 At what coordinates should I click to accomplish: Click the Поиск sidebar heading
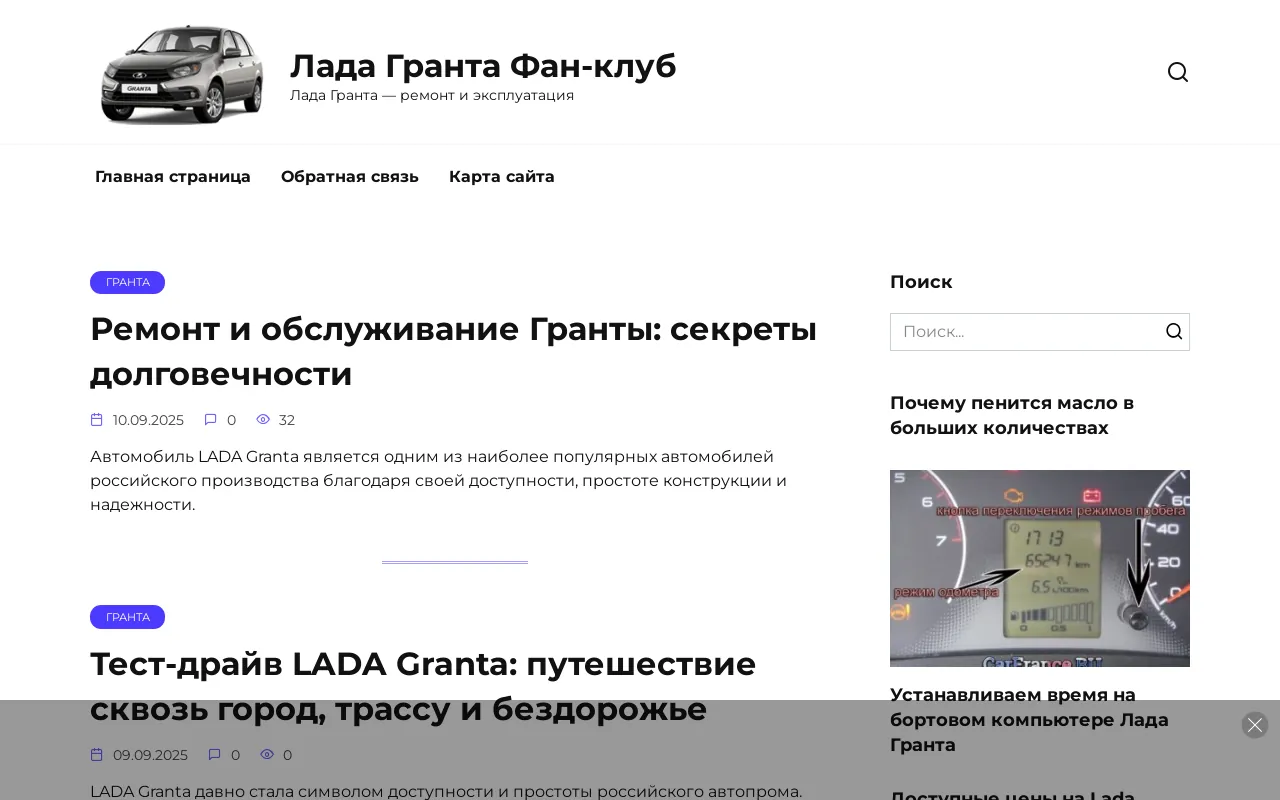coord(921,282)
